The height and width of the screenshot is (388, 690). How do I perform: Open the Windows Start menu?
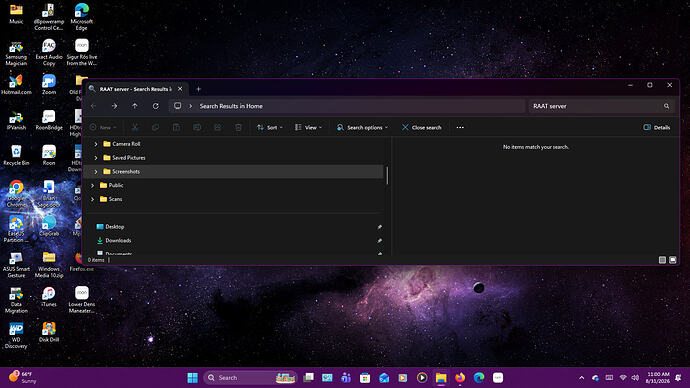192,377
